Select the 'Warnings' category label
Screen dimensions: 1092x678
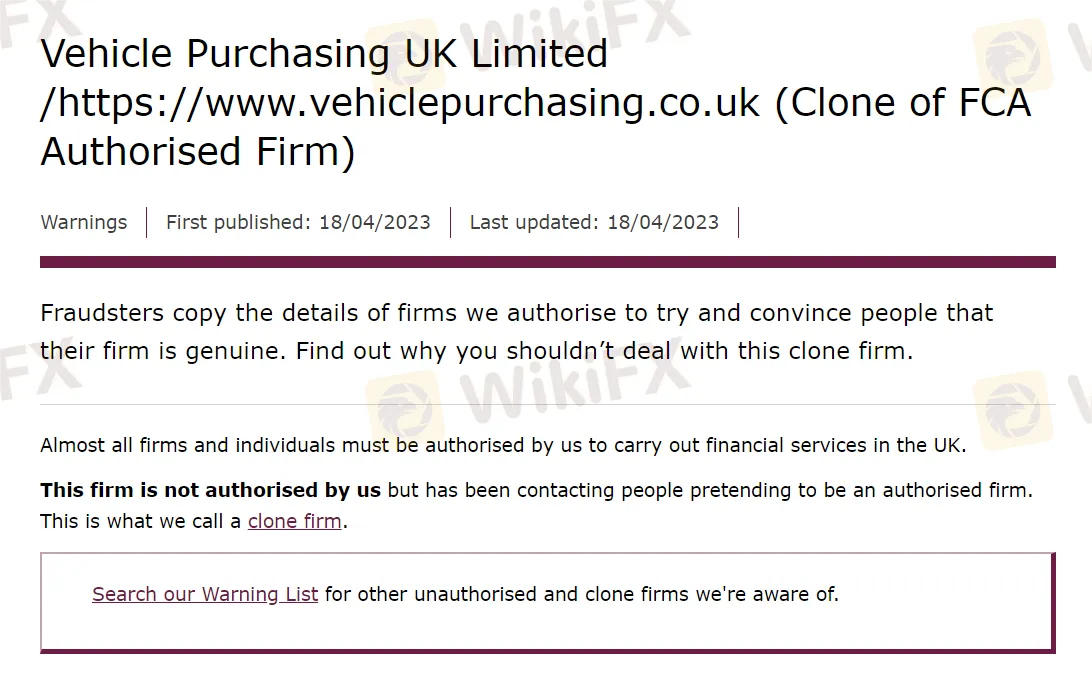click(x=84, y=222)
